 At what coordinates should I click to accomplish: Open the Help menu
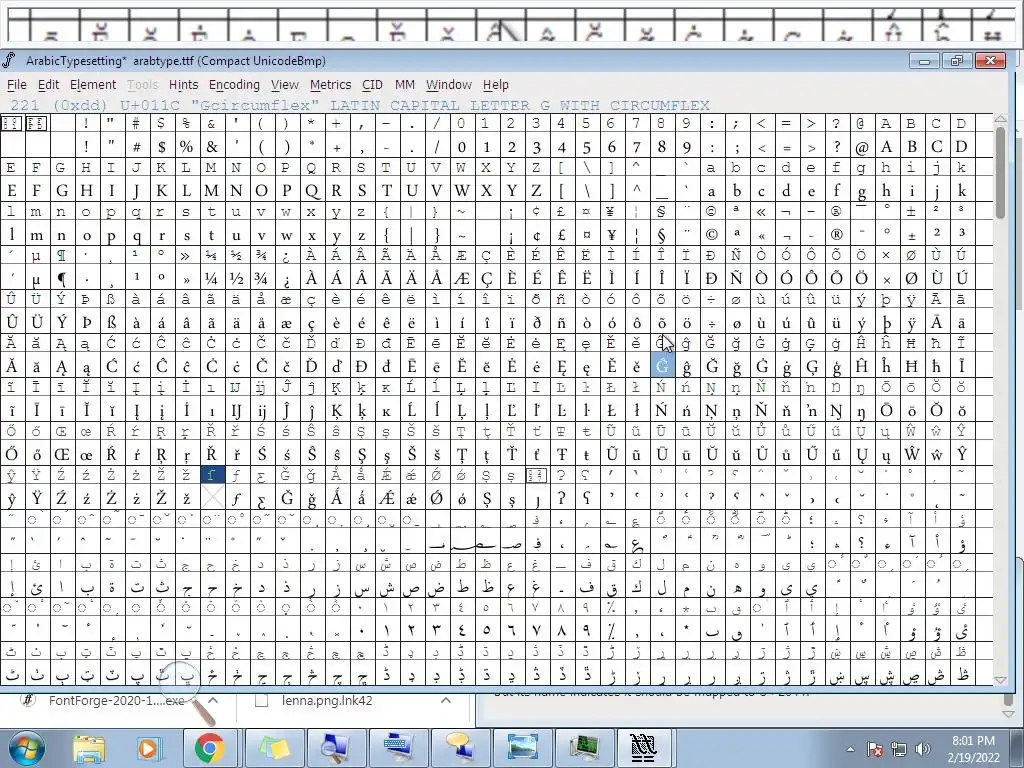click(496, 85)
